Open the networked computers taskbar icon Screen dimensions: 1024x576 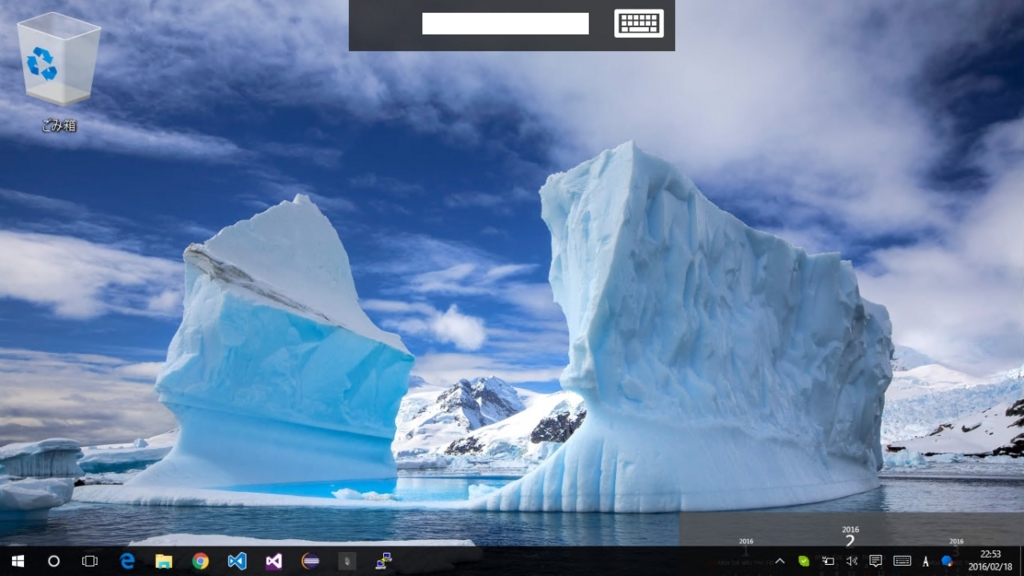tap(383, 561)
